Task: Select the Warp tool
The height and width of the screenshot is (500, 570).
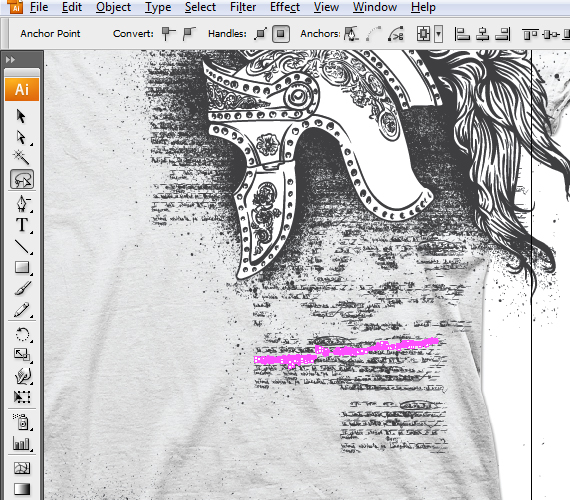Action: (x=23, y=376)
